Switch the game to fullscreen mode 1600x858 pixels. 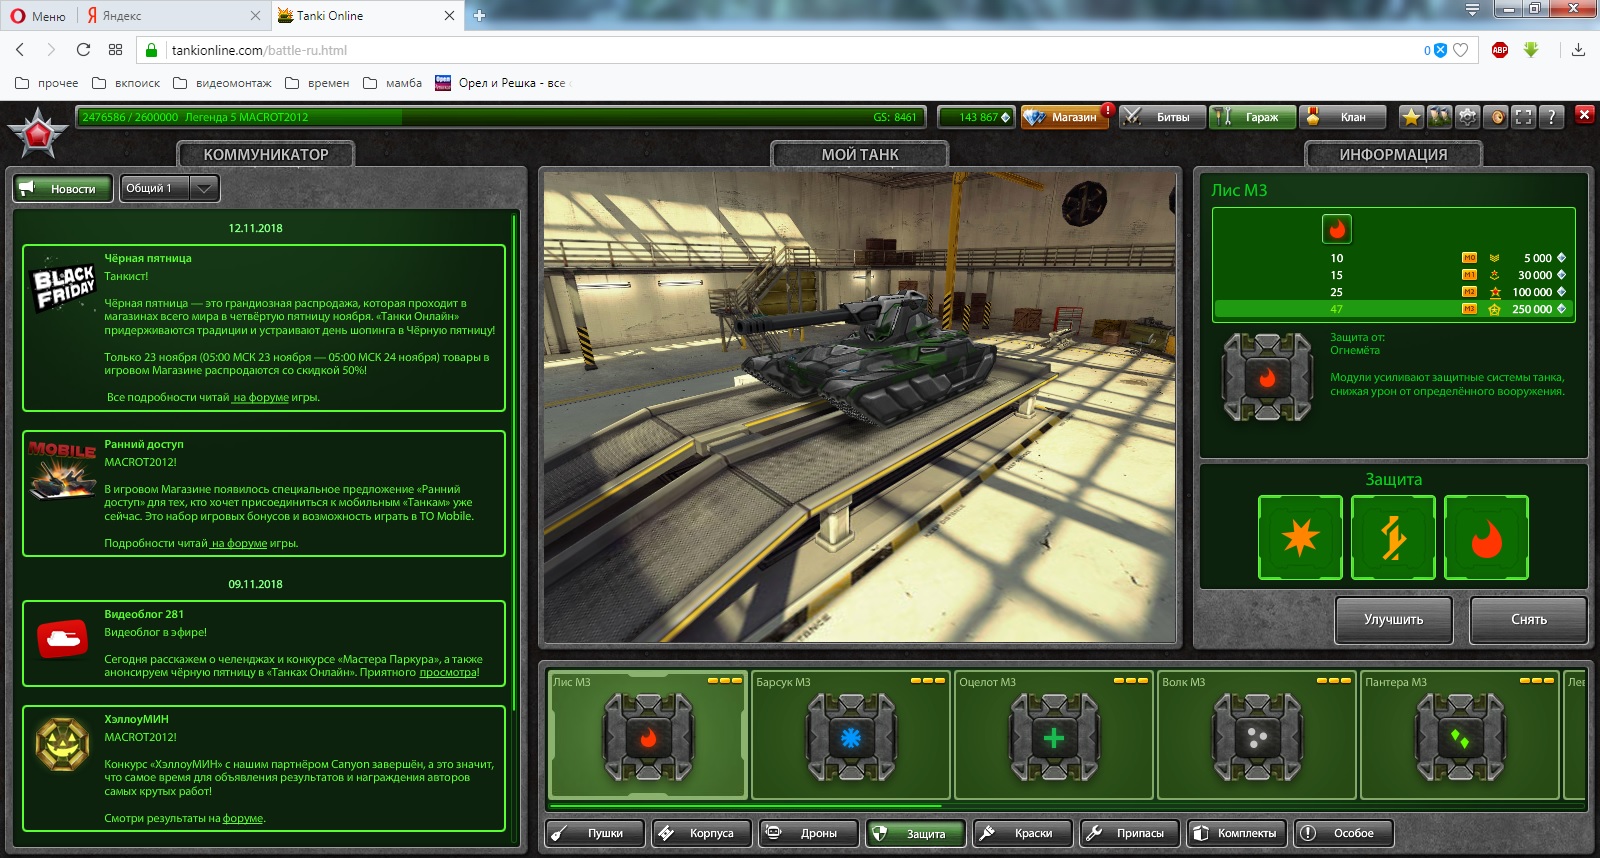coord(1523,117)
